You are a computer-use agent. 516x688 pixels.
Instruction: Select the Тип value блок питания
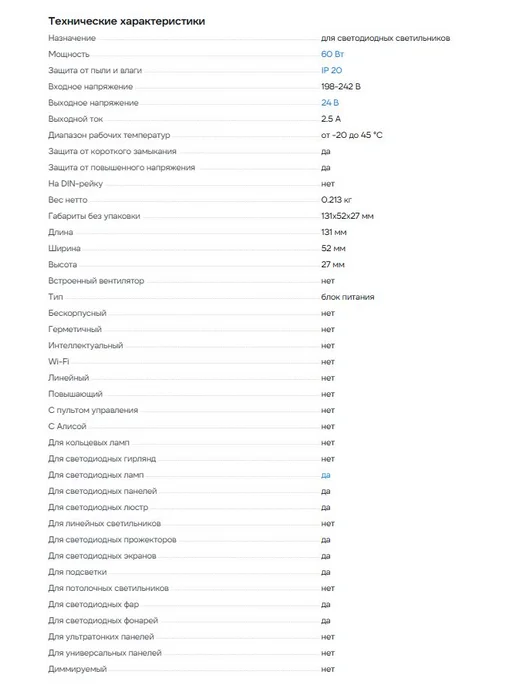(348, 297)
